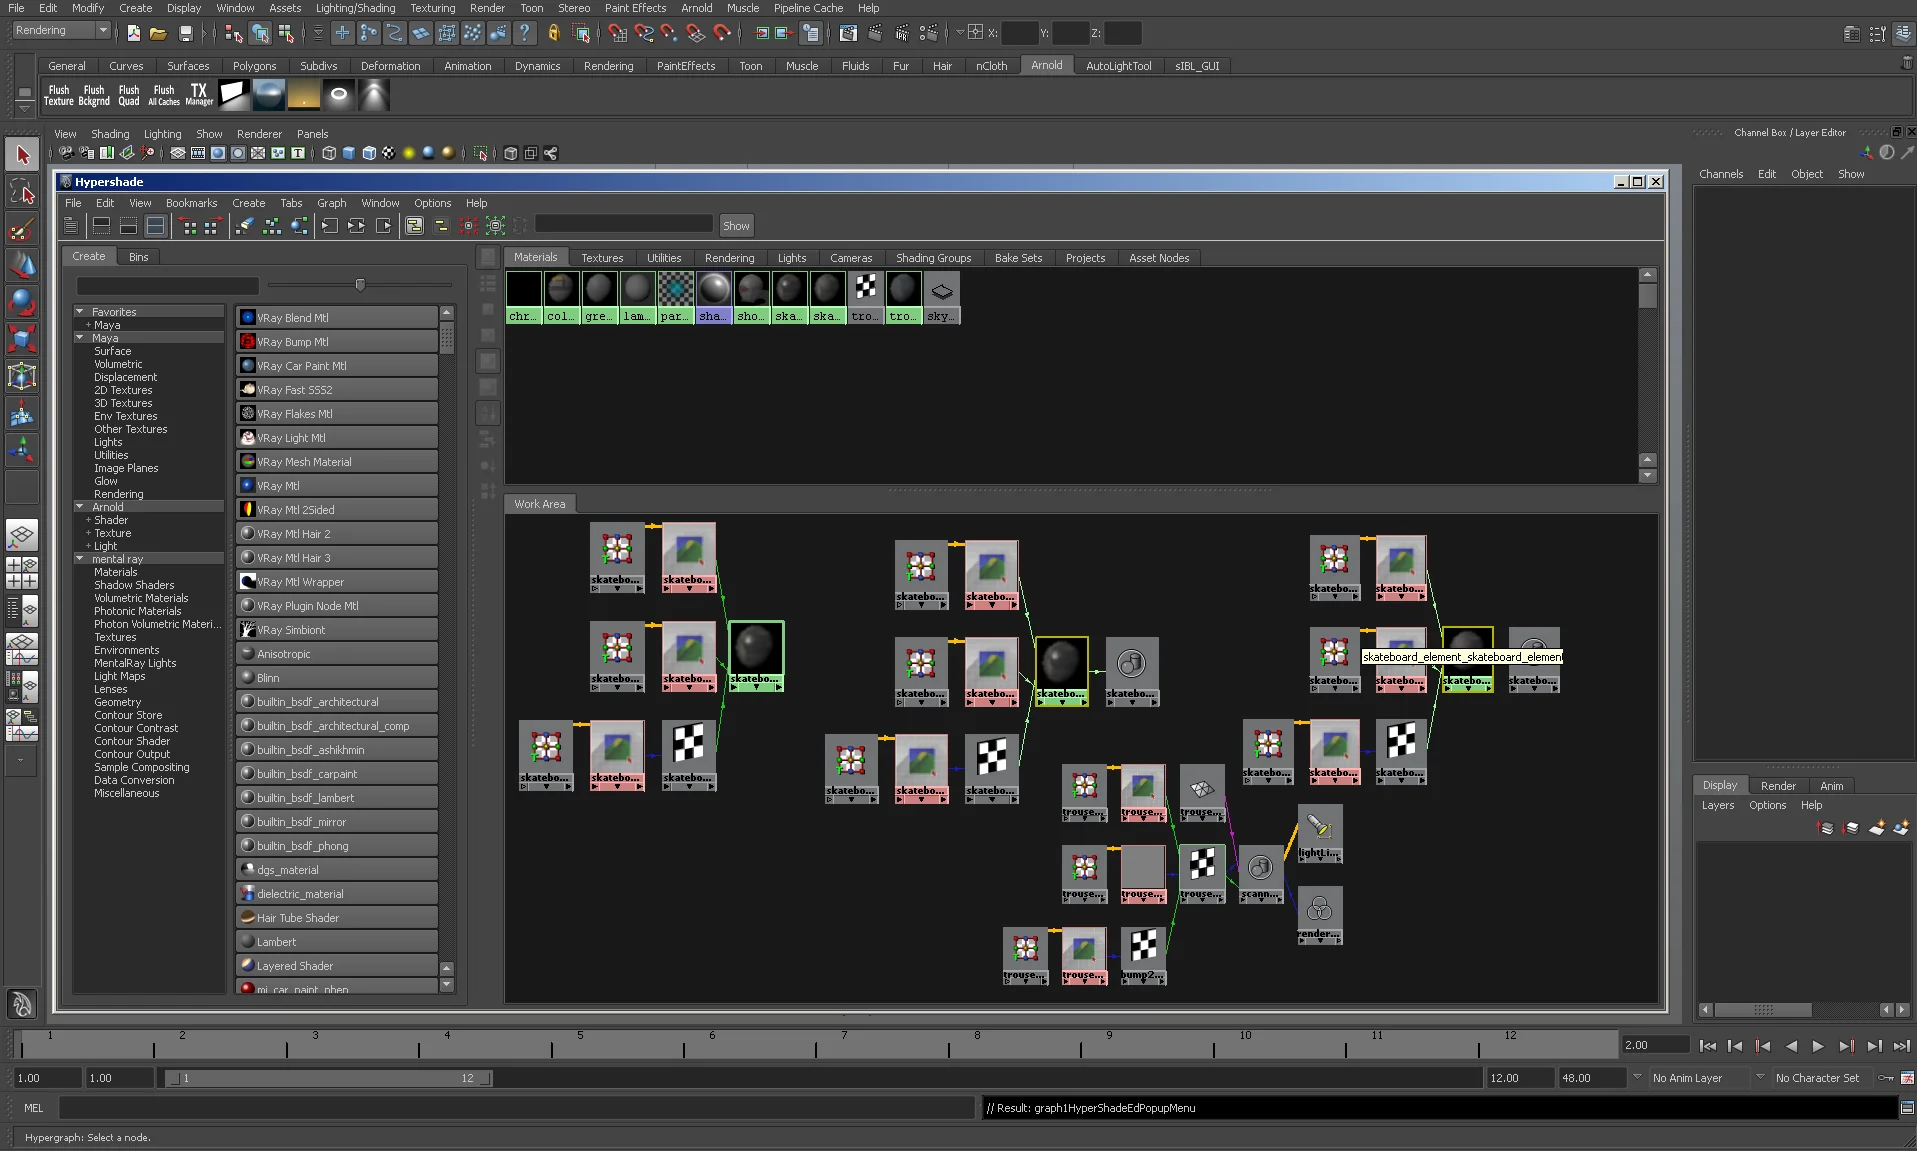Switch to the Textures tab in Hypershade

click(602, 258)
